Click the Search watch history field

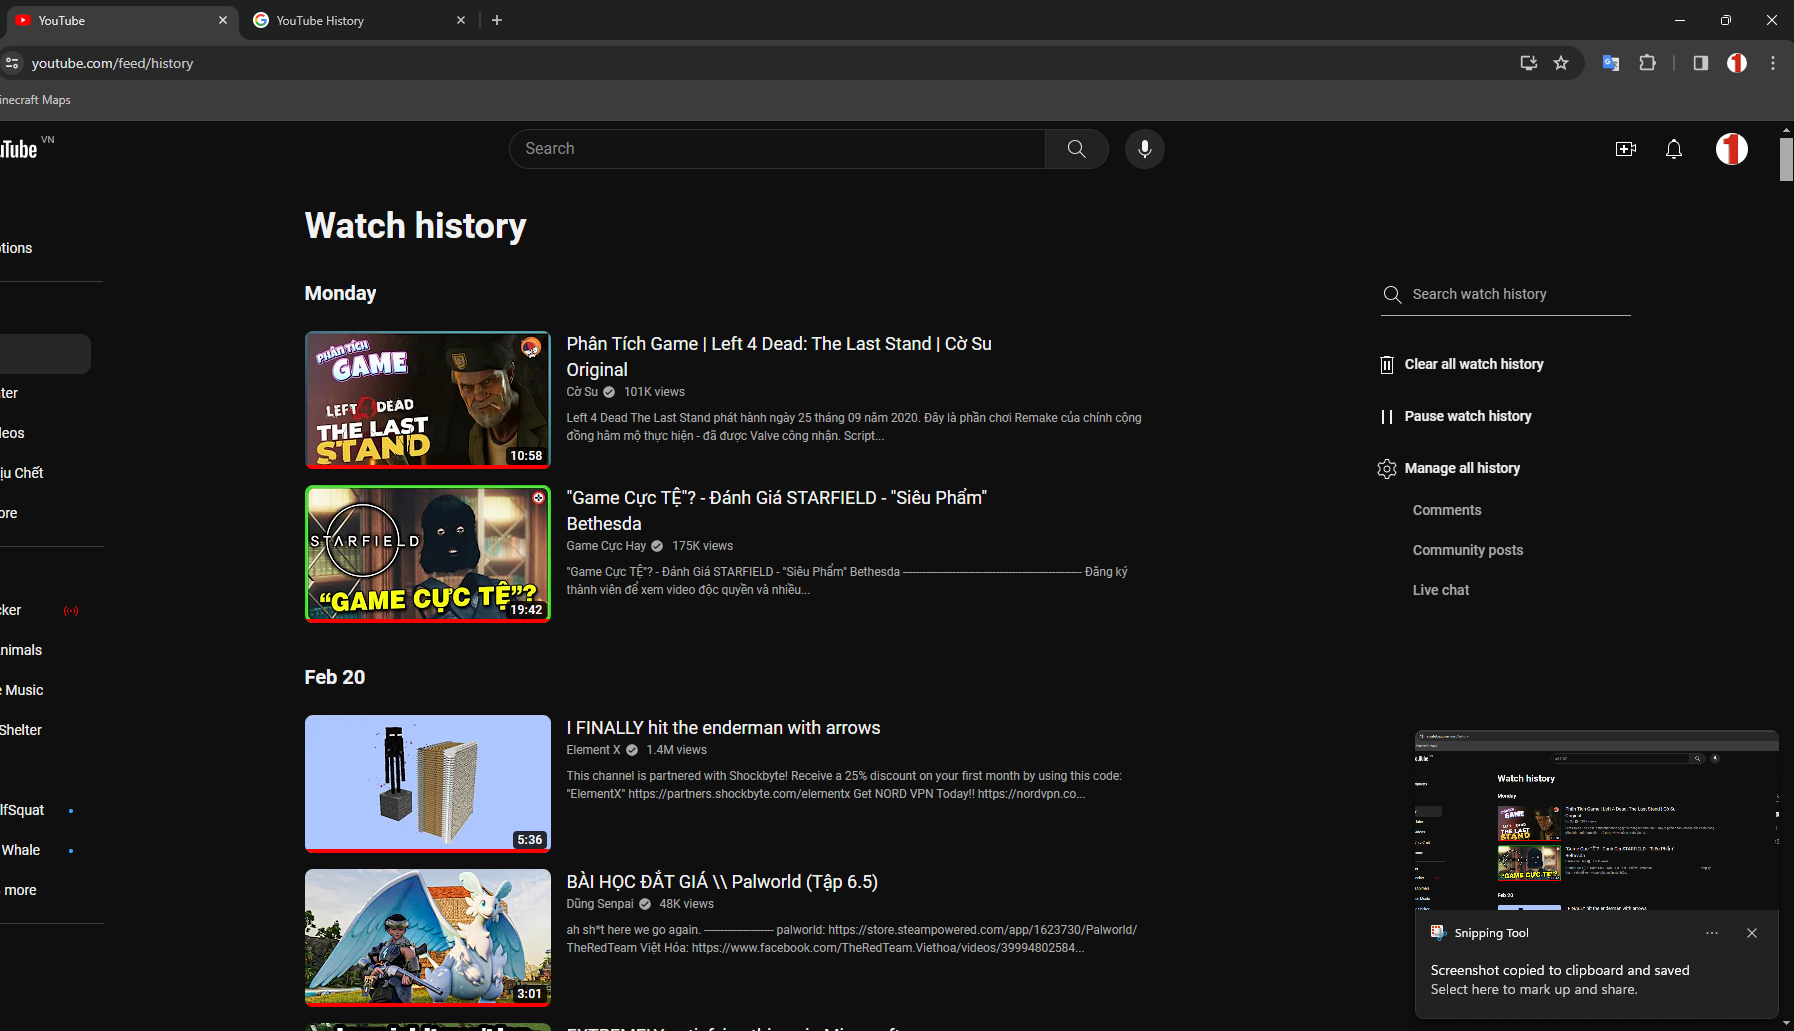tap(1520, 294)
